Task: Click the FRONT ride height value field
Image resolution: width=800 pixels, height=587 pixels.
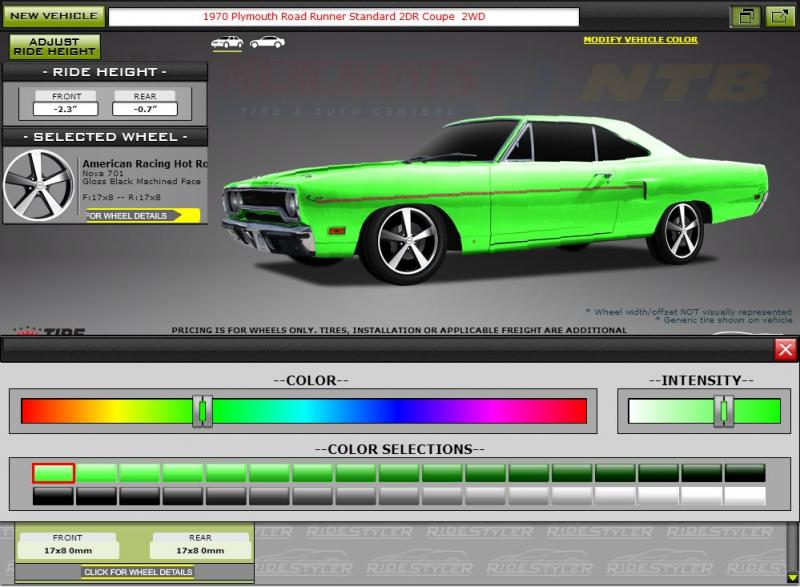Action: (x=65, y=109)
